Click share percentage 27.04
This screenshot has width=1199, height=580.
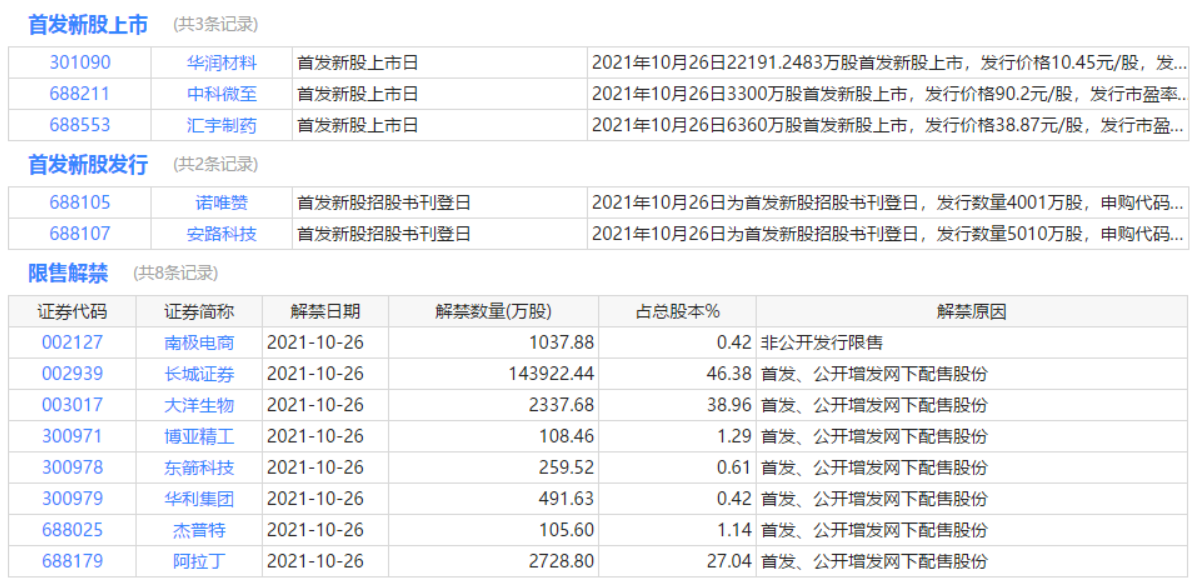pos(729,561)
